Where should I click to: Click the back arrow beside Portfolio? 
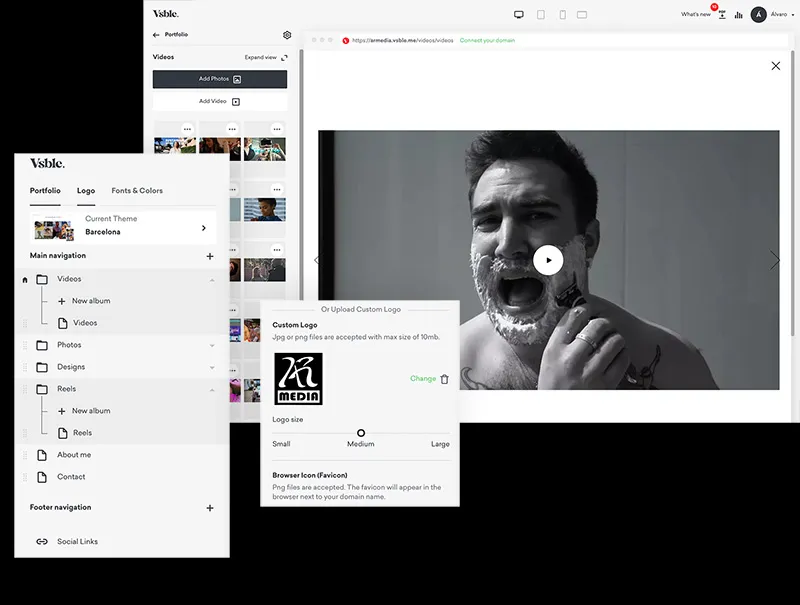pos(156,34)
